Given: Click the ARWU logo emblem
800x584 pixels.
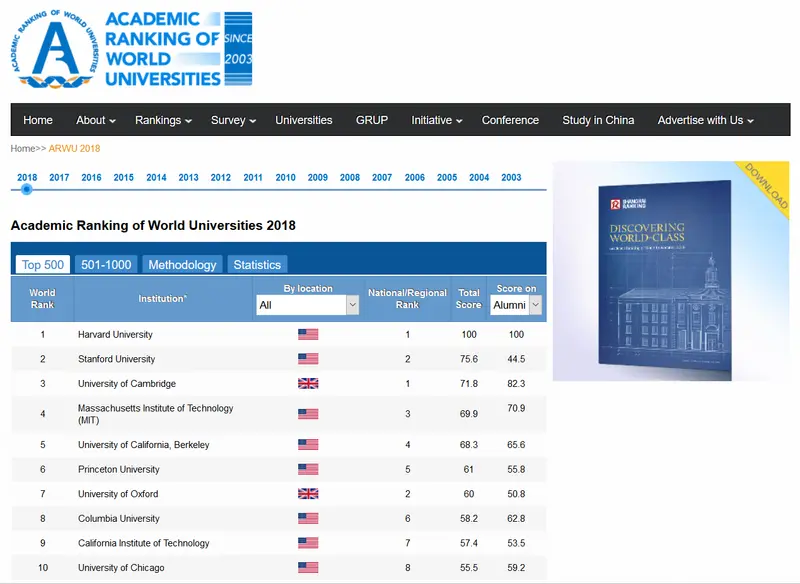Looking at the screenshot, I should [54, 49].
